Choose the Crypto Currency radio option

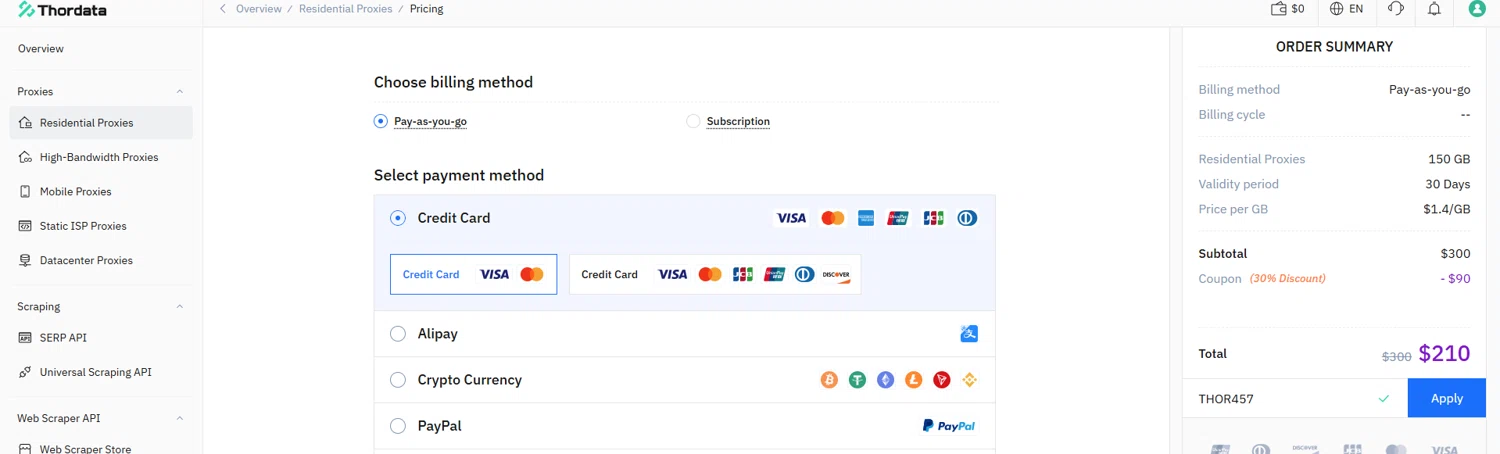click(x=398, y=380)
